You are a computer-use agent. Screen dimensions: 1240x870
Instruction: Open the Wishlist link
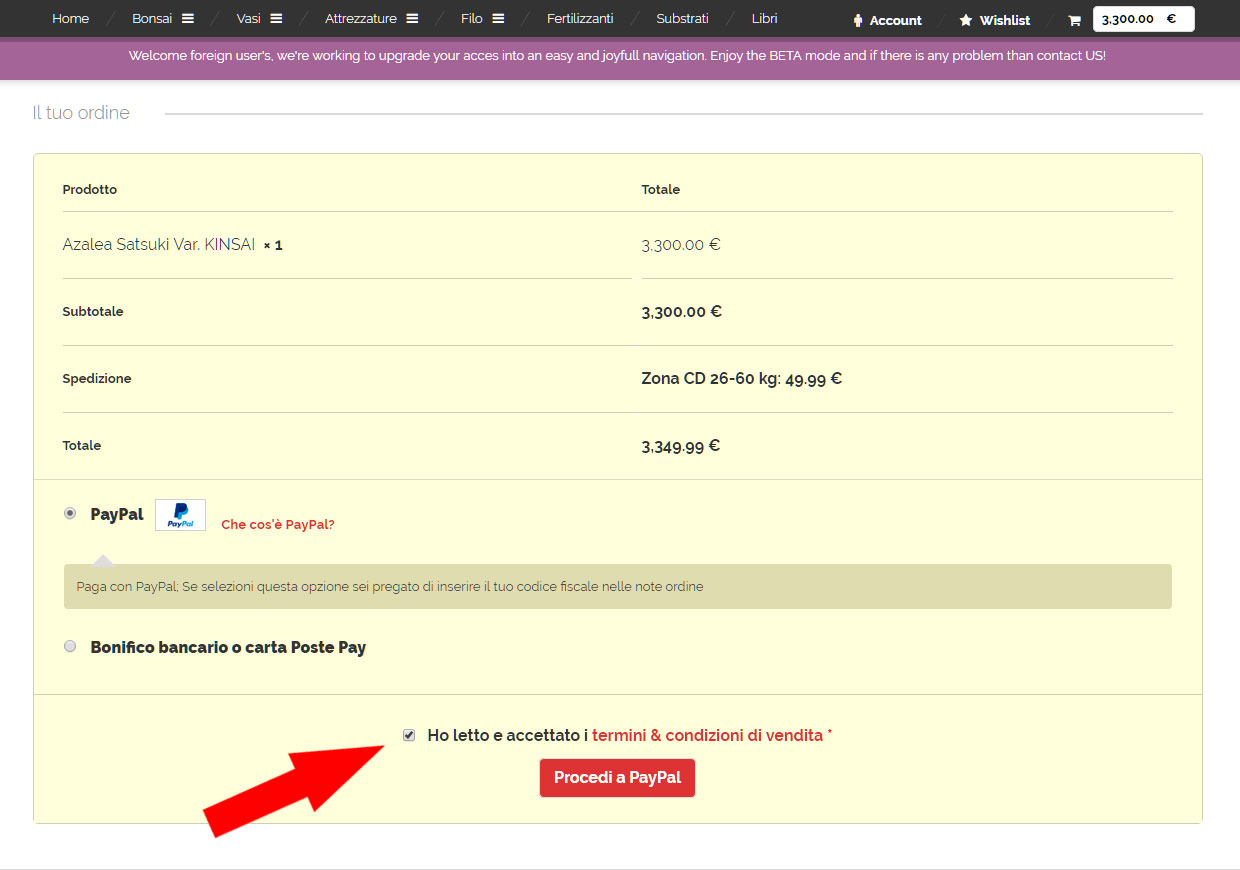(x=1005, y=20)
